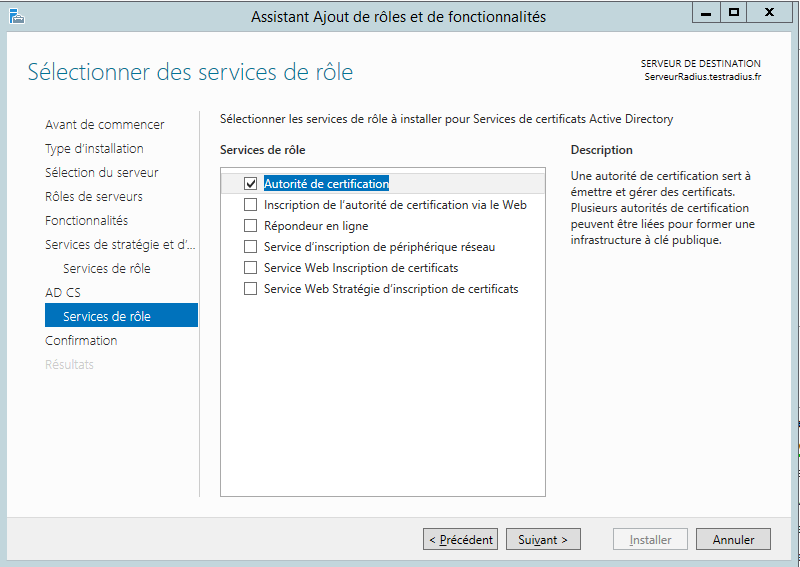Go to Confirmation step
Viewport: 800px width, 567px height.
81,341
